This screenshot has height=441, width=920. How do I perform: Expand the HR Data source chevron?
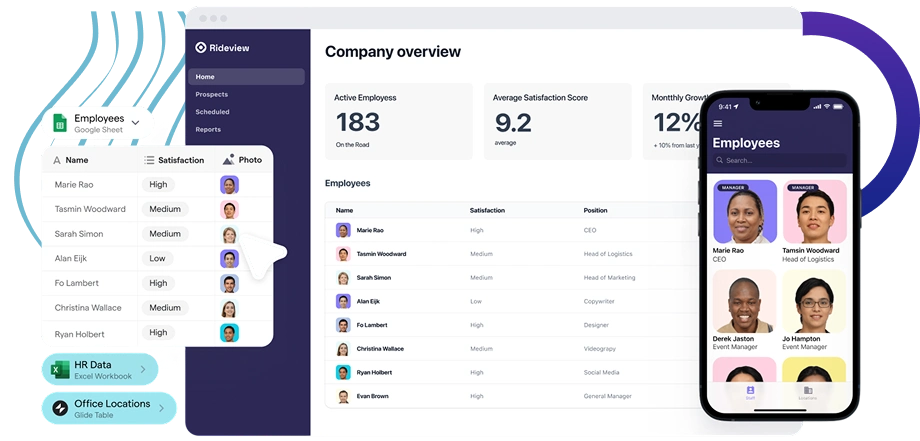click(143, 370)
